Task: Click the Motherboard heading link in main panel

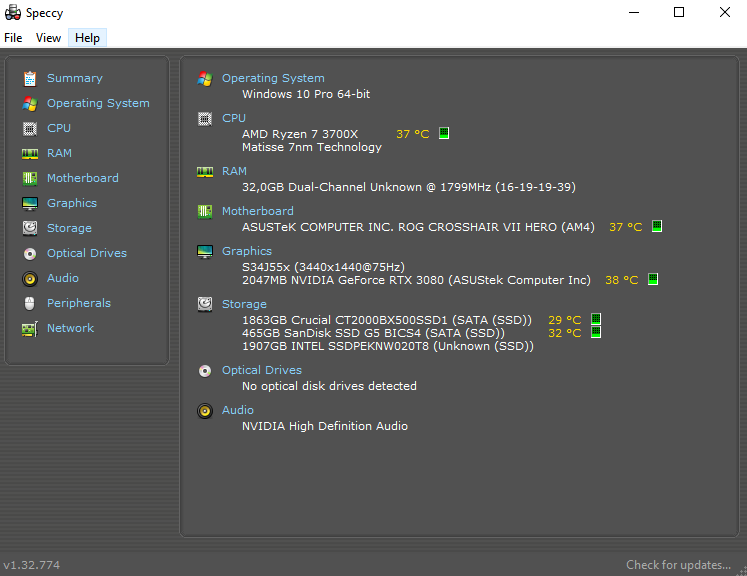Action: pos(258,211)
